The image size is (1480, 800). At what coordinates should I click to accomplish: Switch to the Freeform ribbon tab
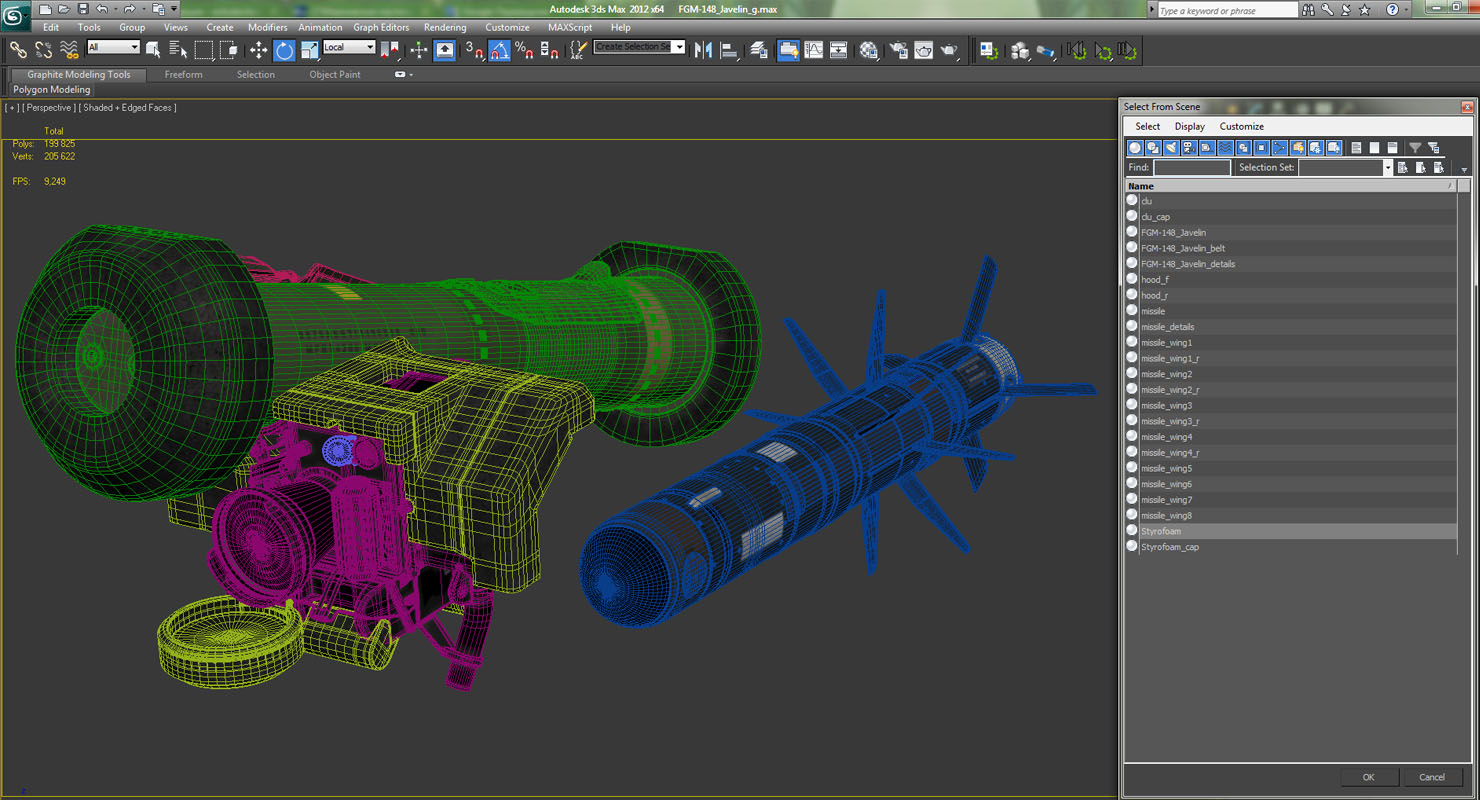(x=183, y=74)
